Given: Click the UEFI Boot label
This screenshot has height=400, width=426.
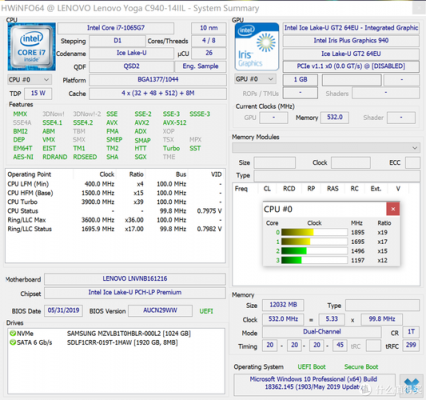Looking at the screenshot, I should pyautogui.click(x=311, y=367).
